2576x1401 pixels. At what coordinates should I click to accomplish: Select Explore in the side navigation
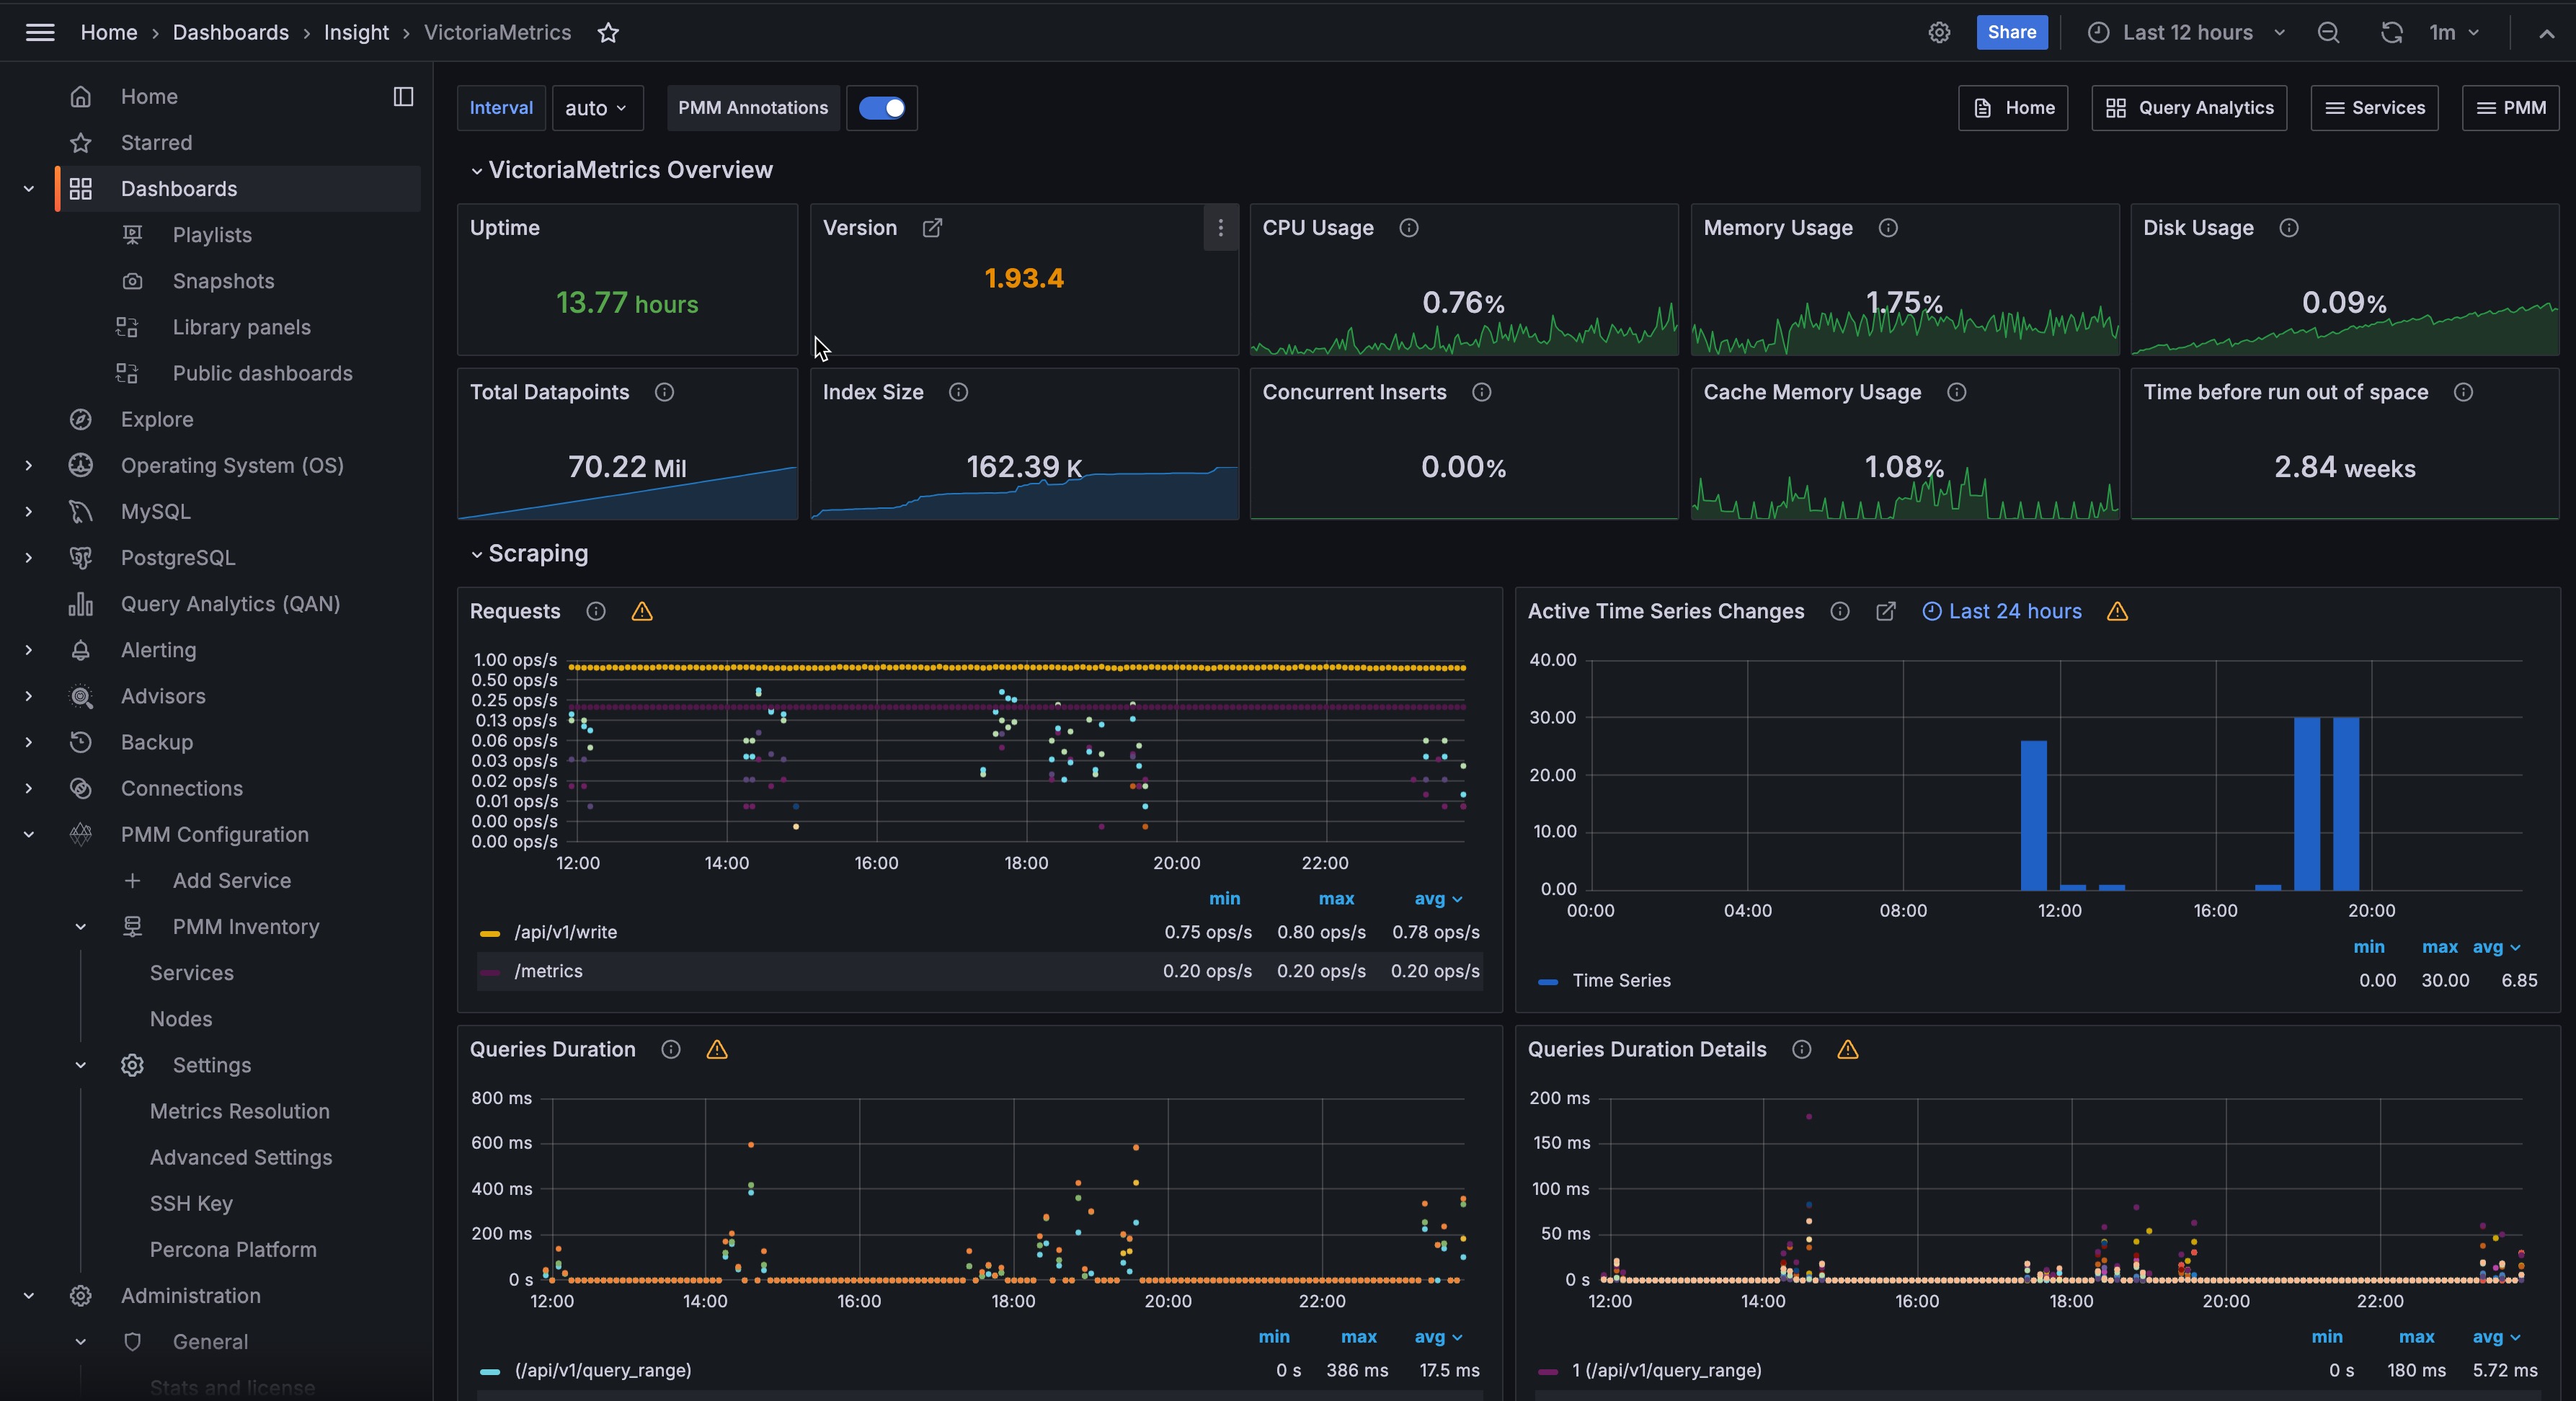coord(157,419)
